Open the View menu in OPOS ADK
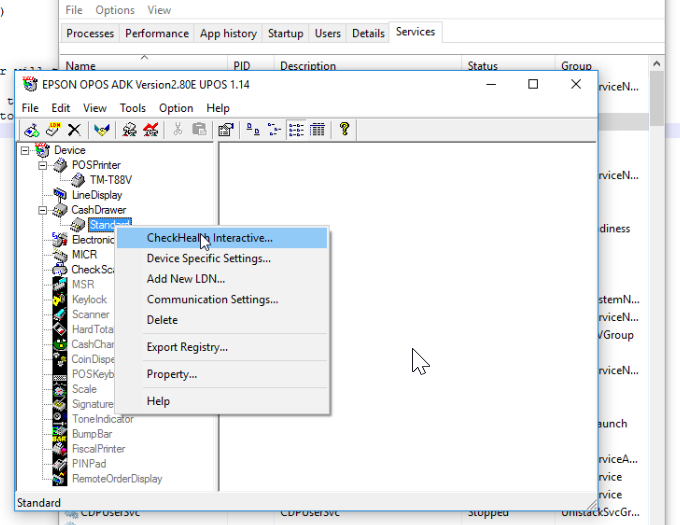This screenshot has height=525, width=680. (x=95, y=108)
